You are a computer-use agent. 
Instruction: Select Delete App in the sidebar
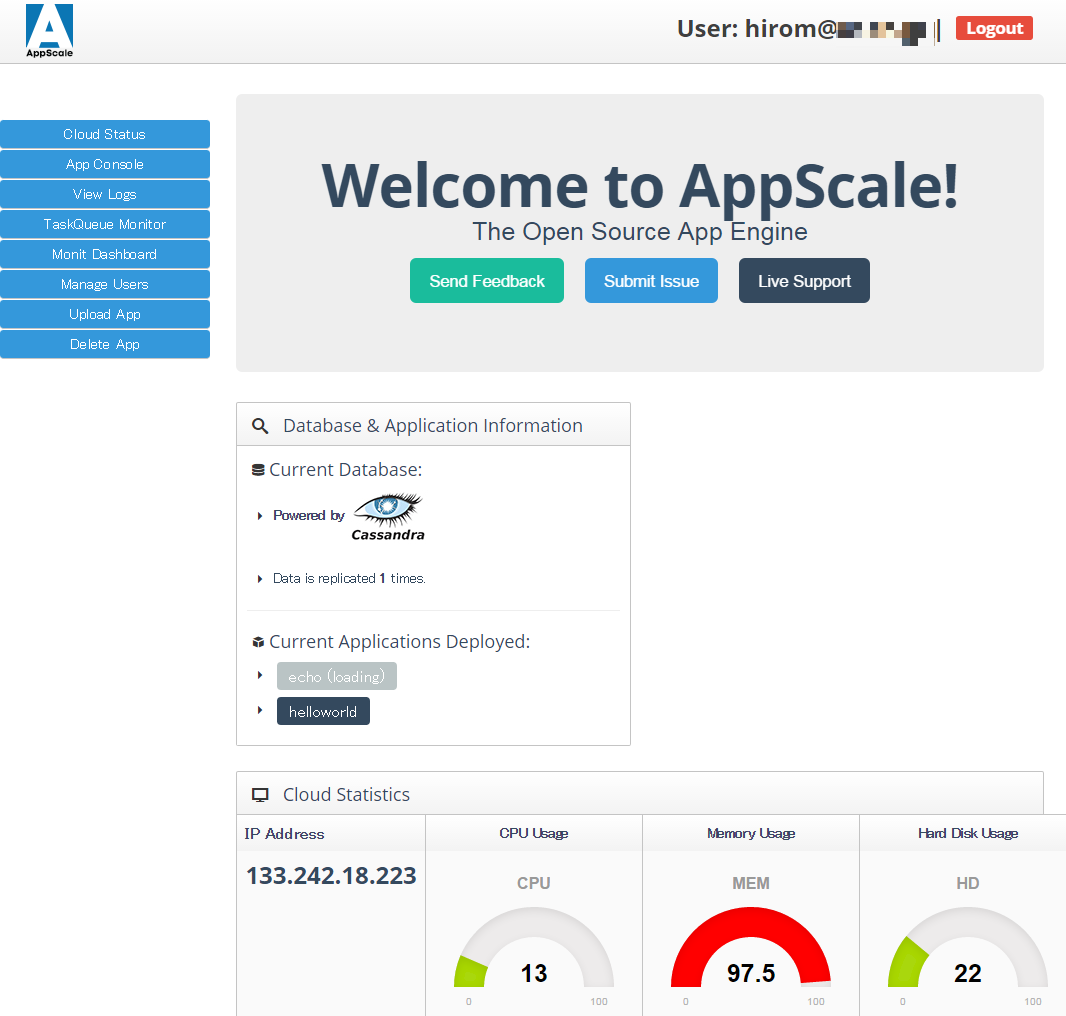click(x=105, y=344)
